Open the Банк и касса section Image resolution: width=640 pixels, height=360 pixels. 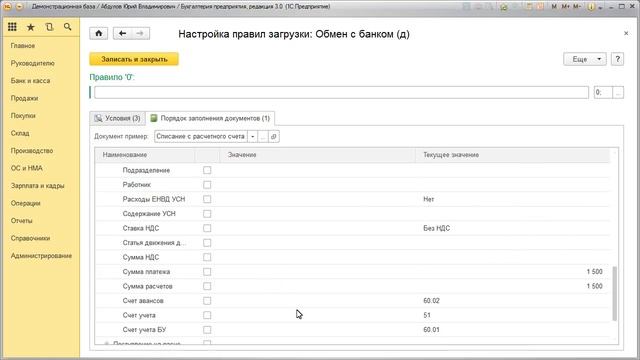[x=31, y=81]
